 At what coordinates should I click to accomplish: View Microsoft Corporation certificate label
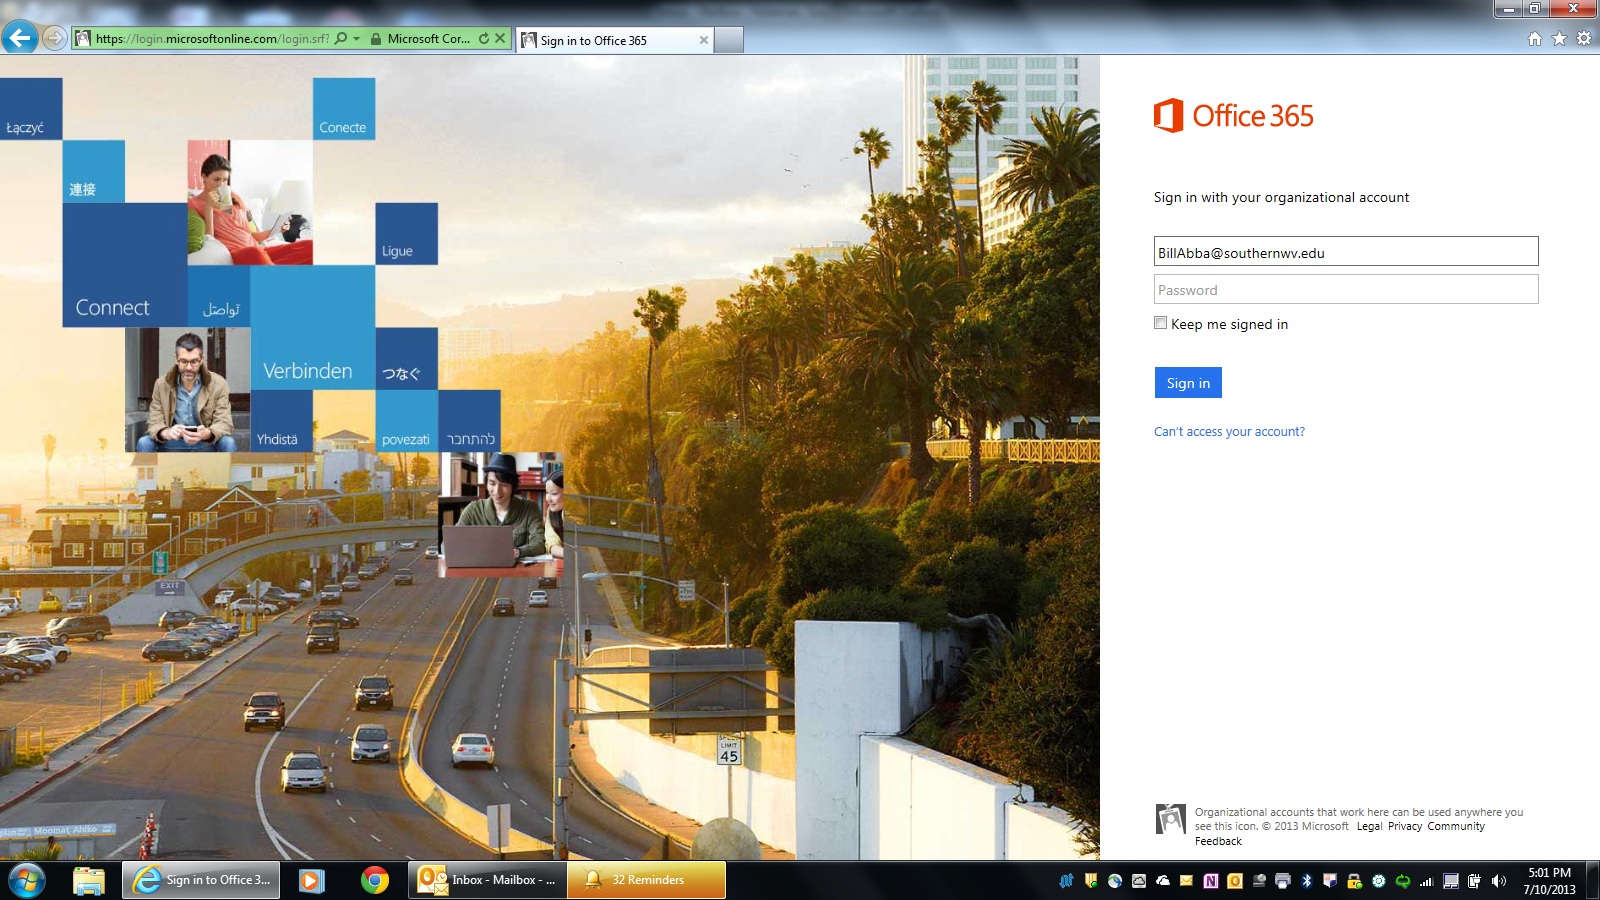tap(428, 39)
